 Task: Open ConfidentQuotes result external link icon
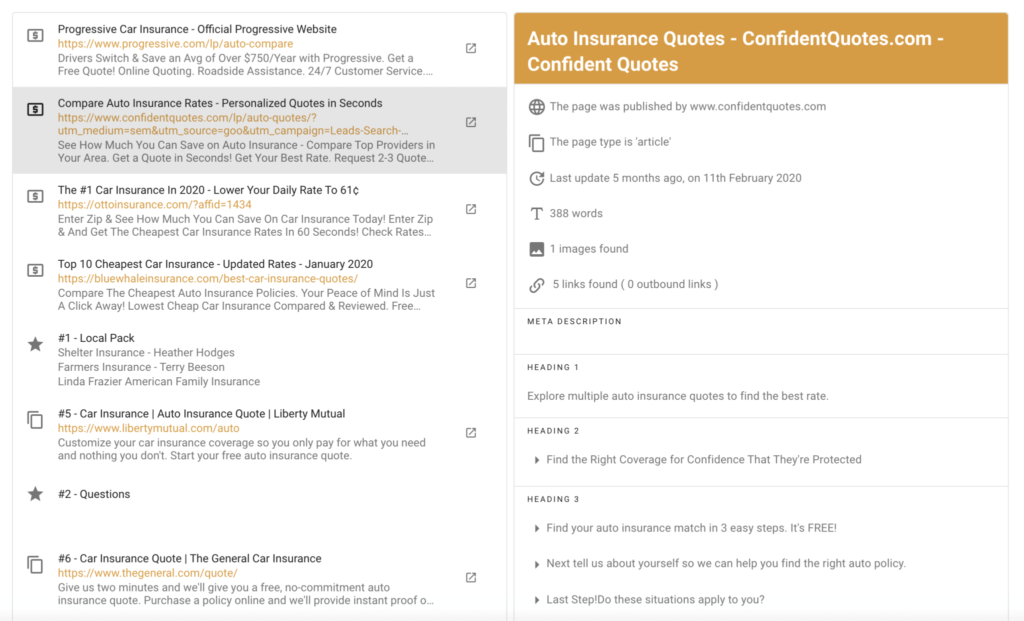[471, 122]
